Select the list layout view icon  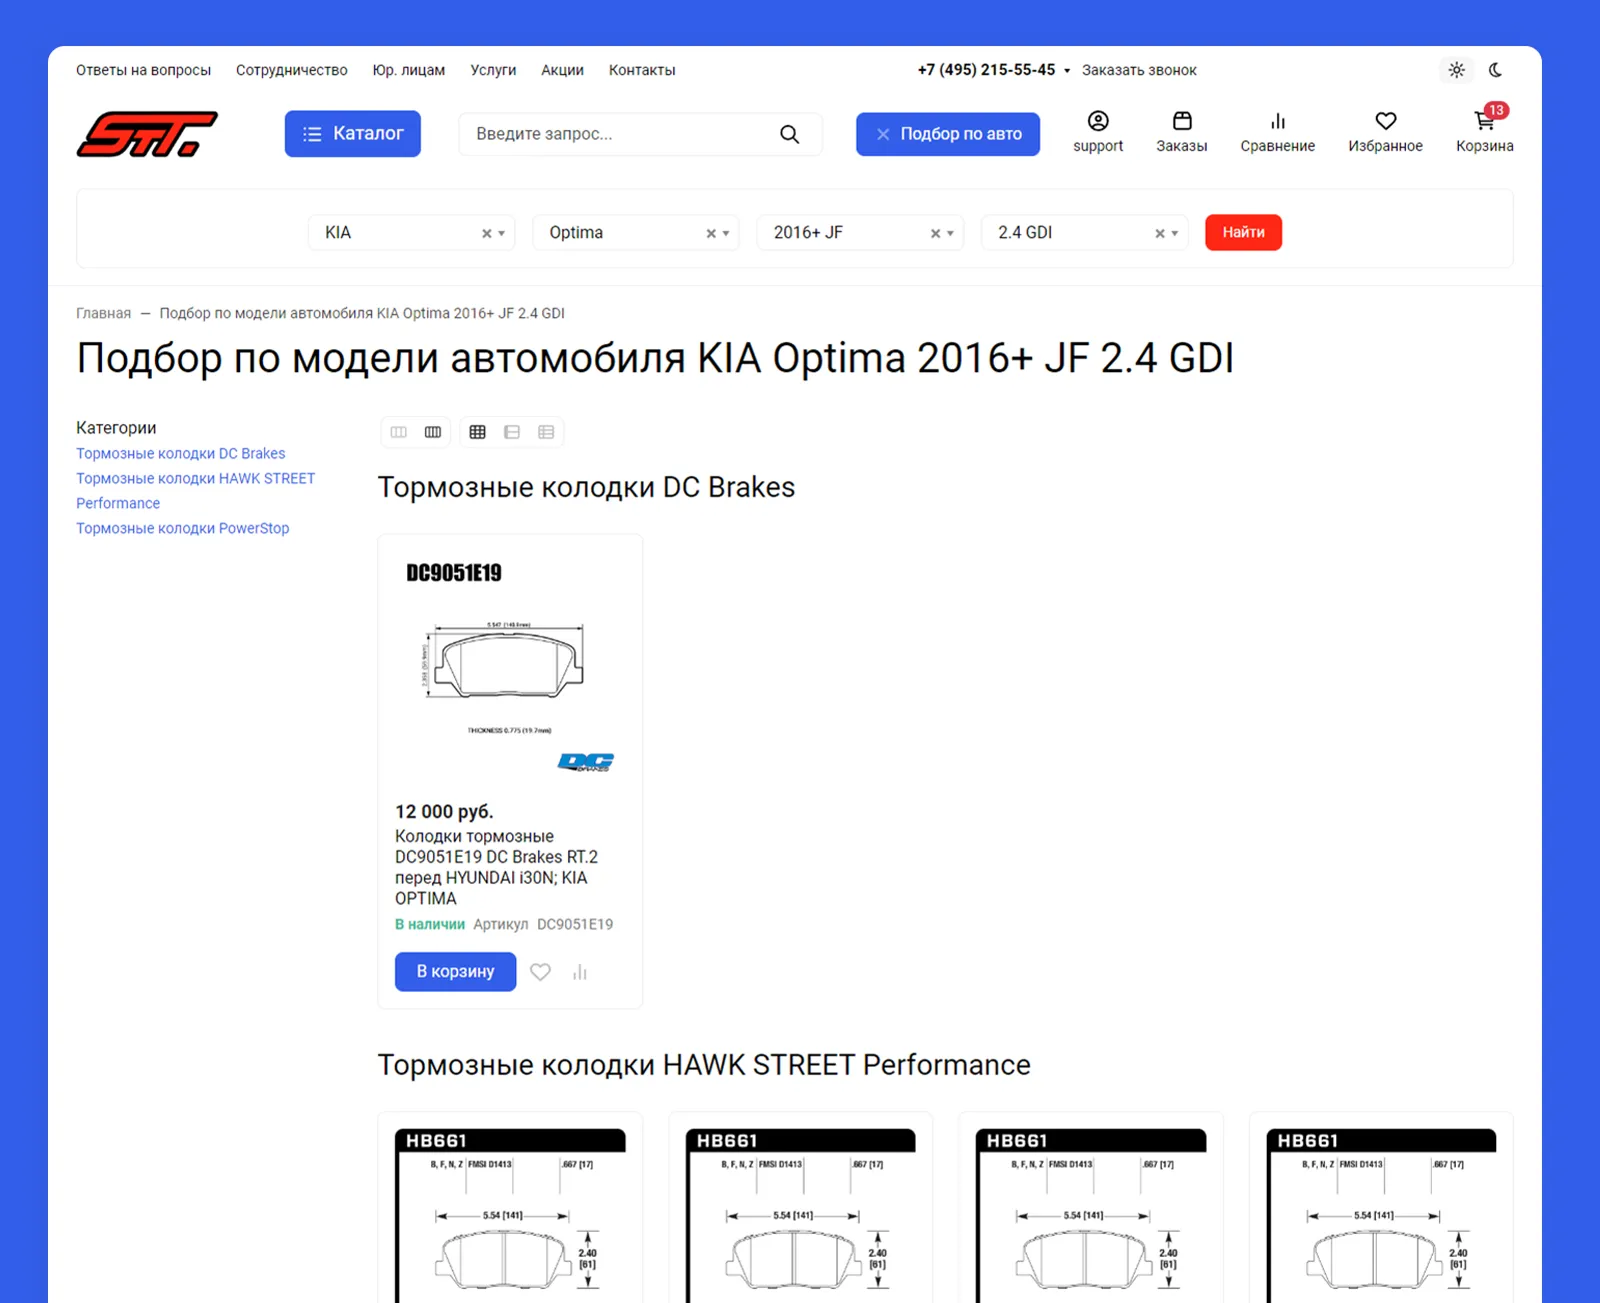[512, 432]
